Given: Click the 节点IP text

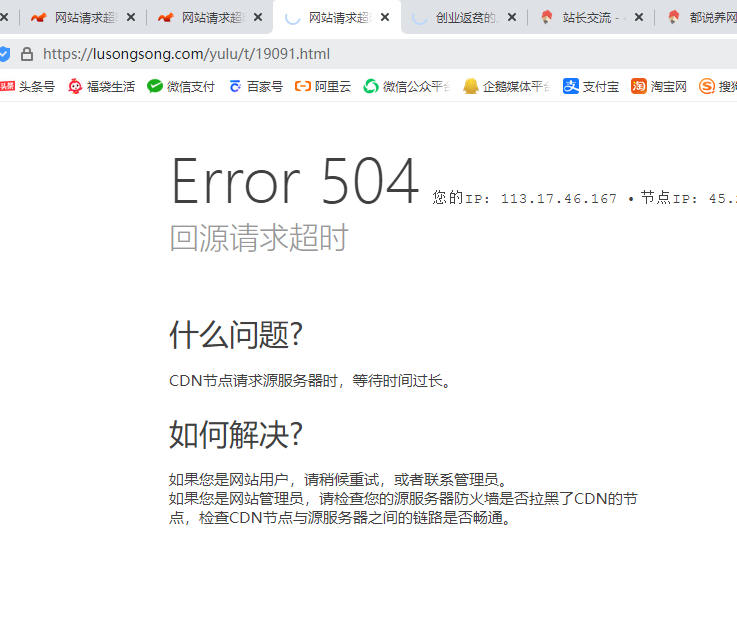Looking at the screenshot, I should (689, 198).
